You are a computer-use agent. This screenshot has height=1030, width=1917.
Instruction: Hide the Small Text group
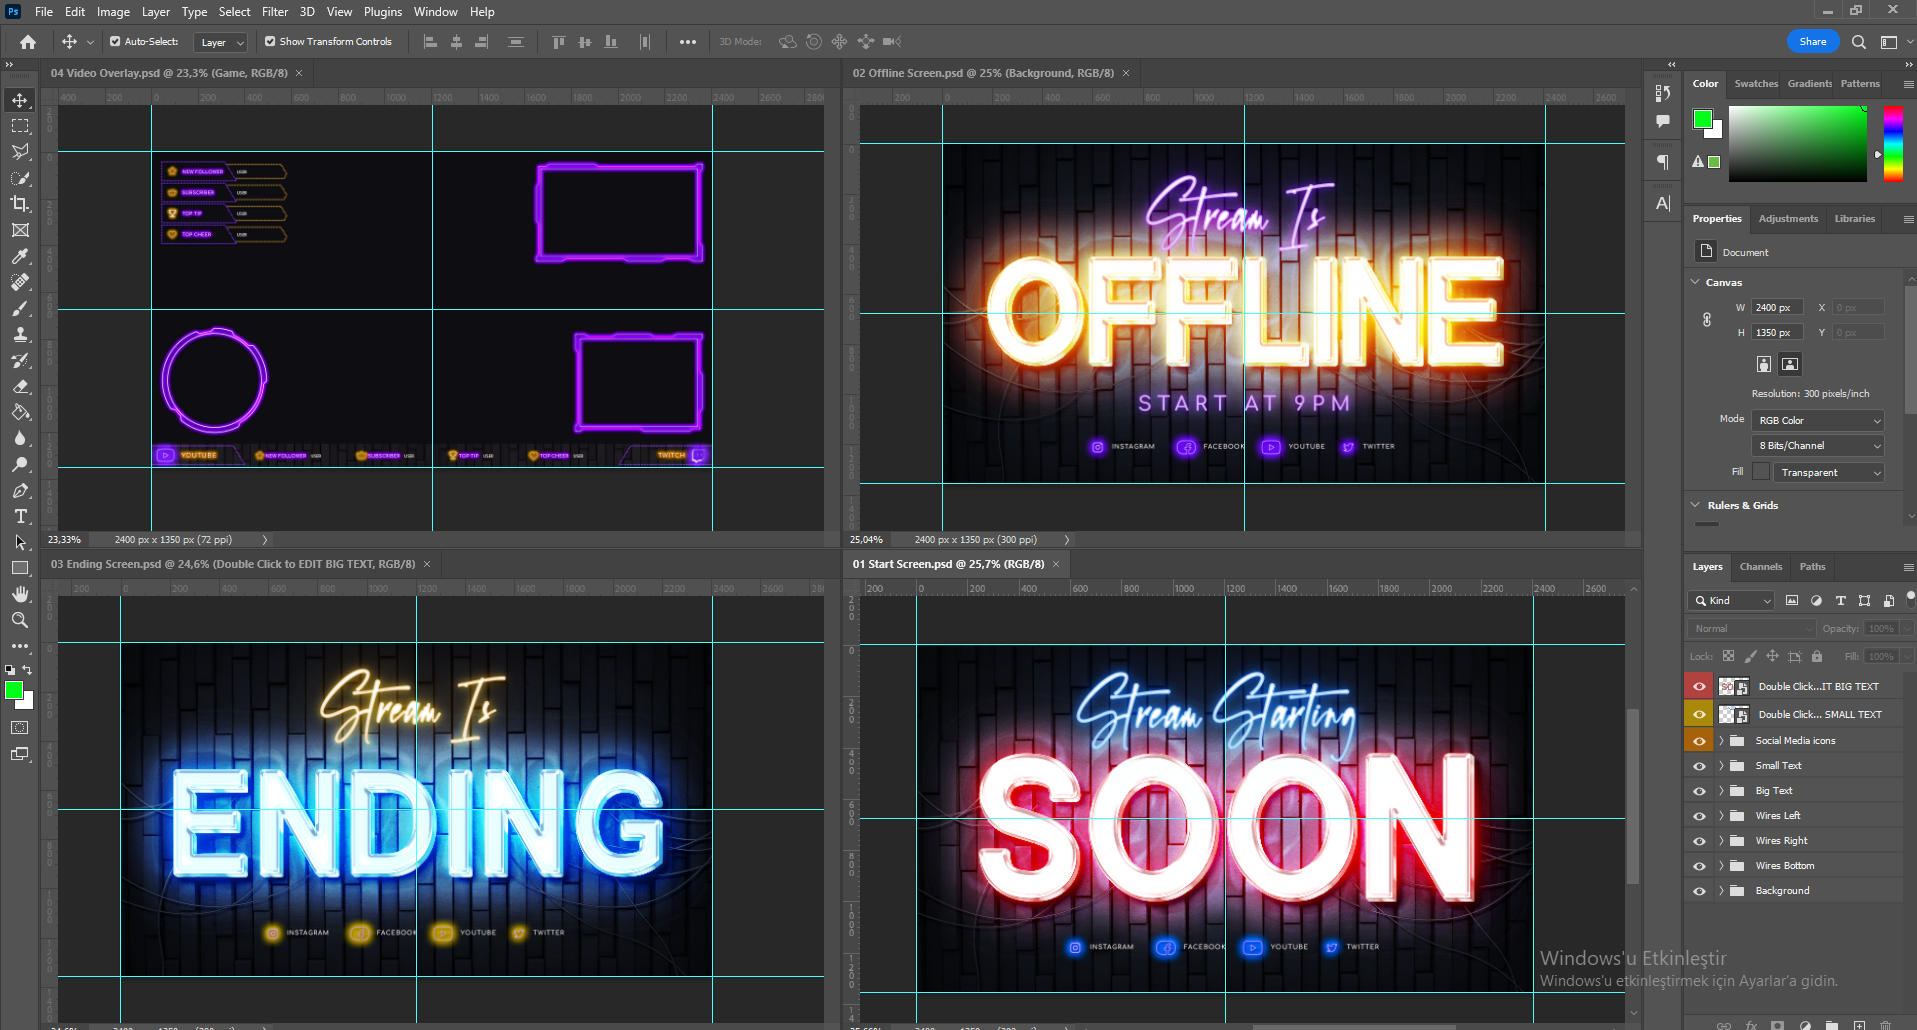(1699, 766)
